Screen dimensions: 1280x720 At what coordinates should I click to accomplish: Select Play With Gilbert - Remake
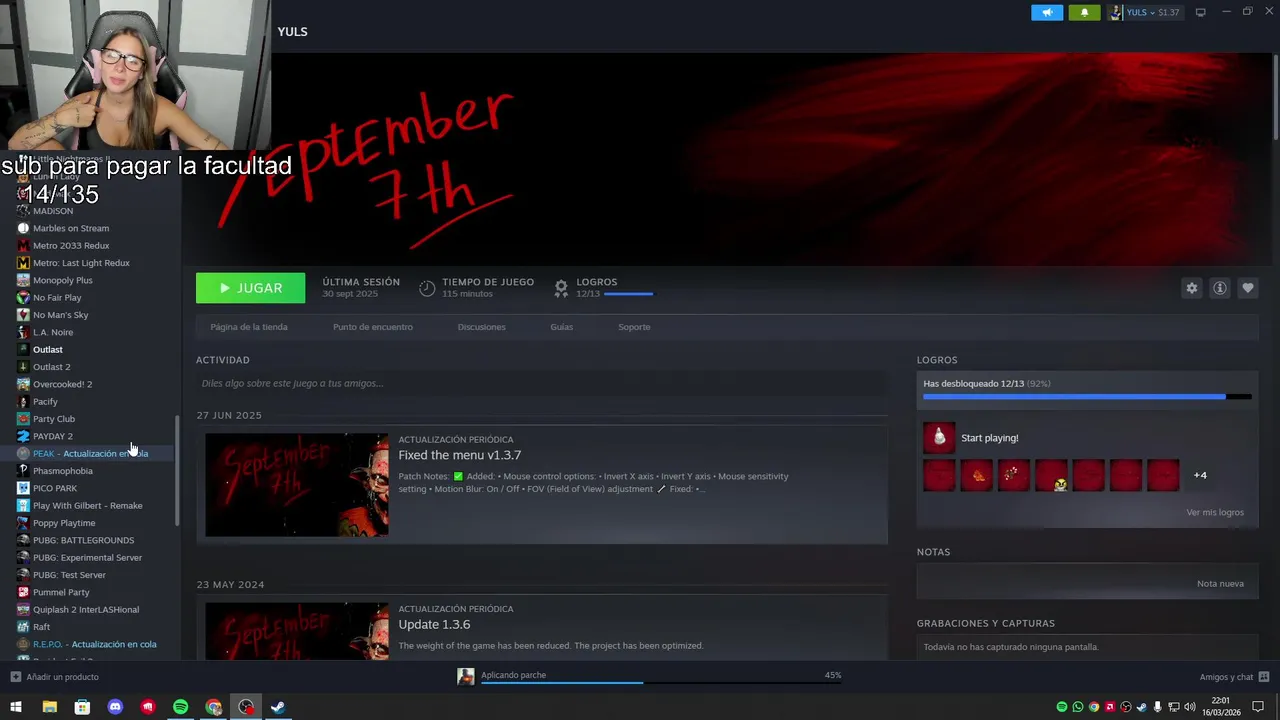tap(87, 505)
